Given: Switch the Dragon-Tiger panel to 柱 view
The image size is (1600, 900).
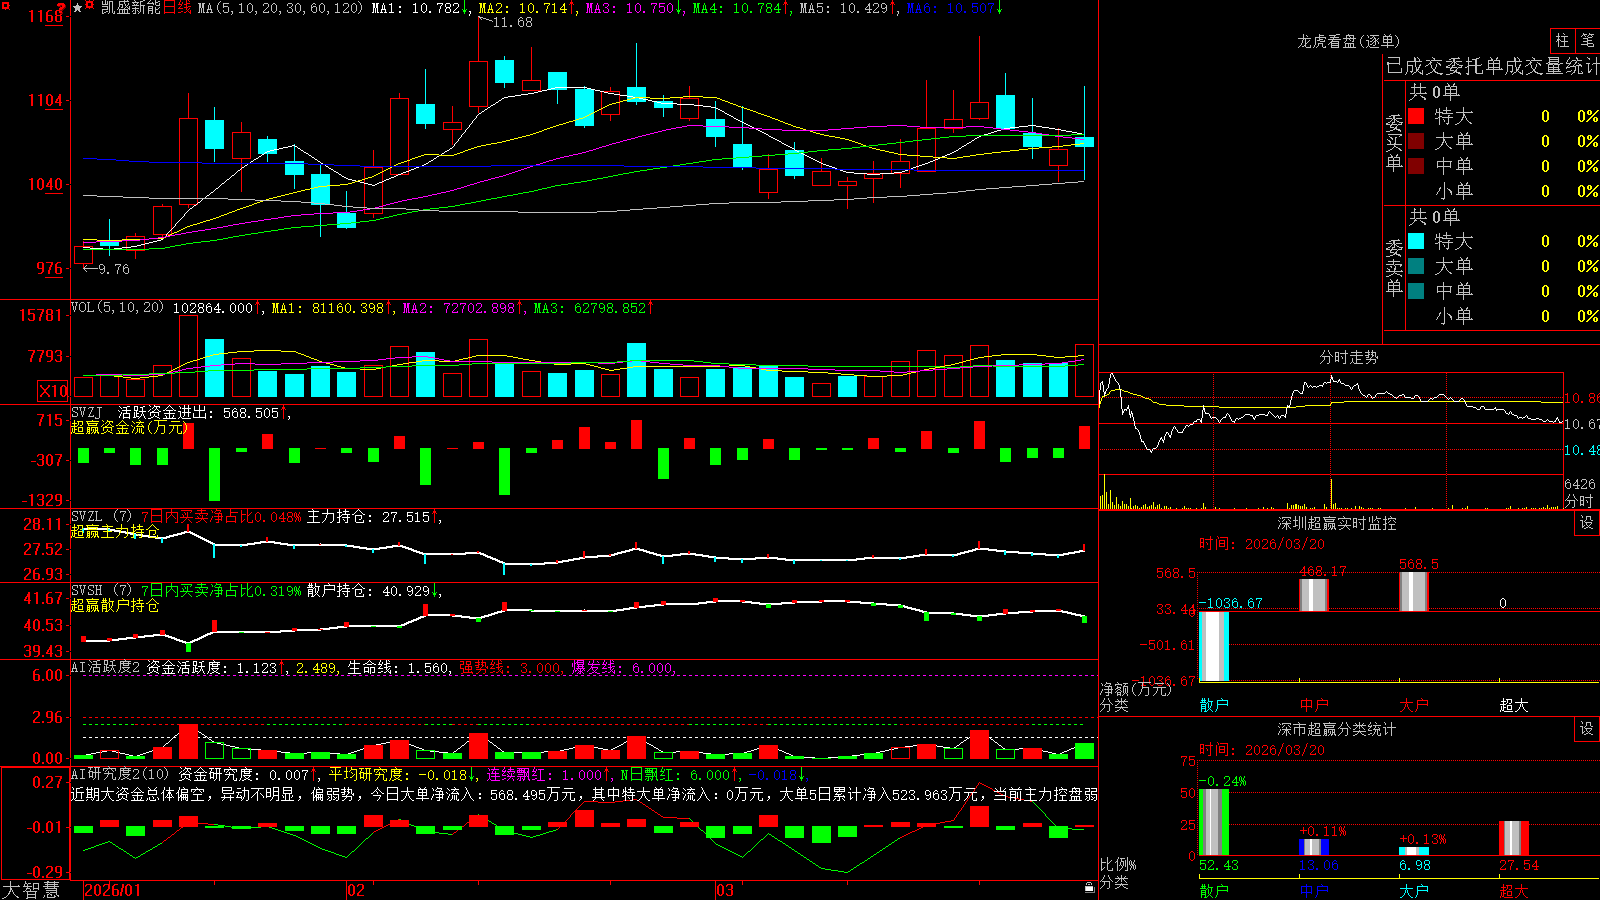Looking at the screenshot, I should [x=1562, y=40].
